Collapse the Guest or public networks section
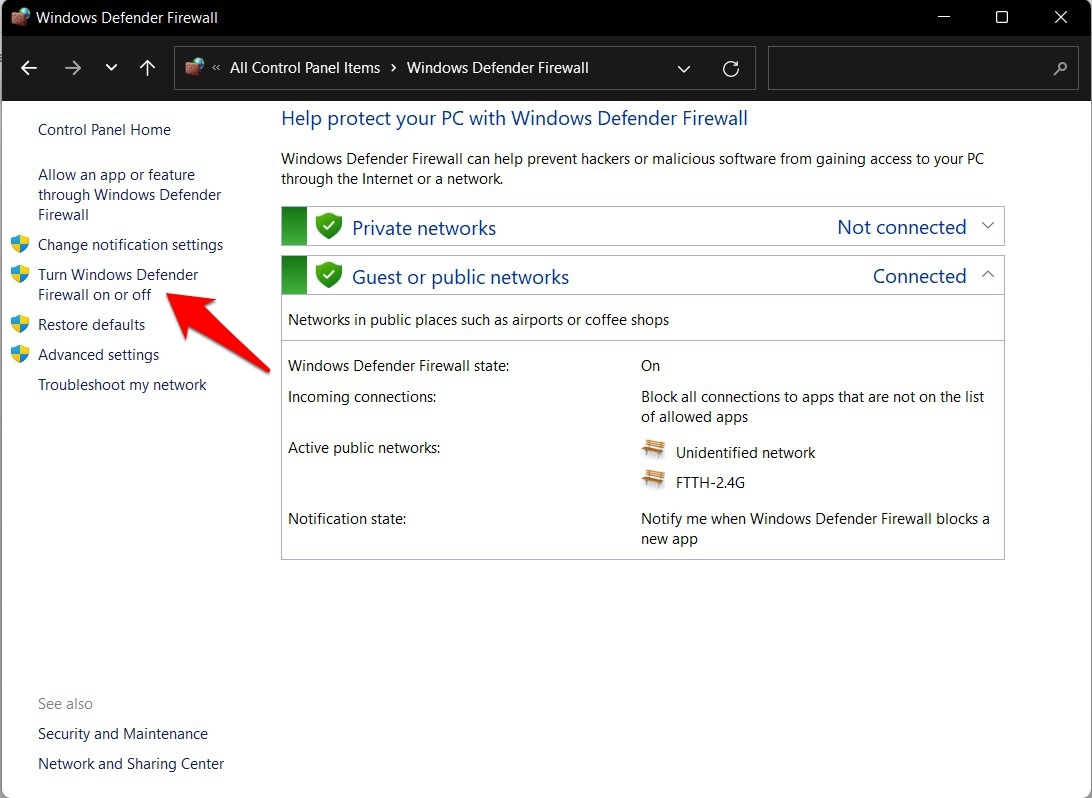 (988, 275)
